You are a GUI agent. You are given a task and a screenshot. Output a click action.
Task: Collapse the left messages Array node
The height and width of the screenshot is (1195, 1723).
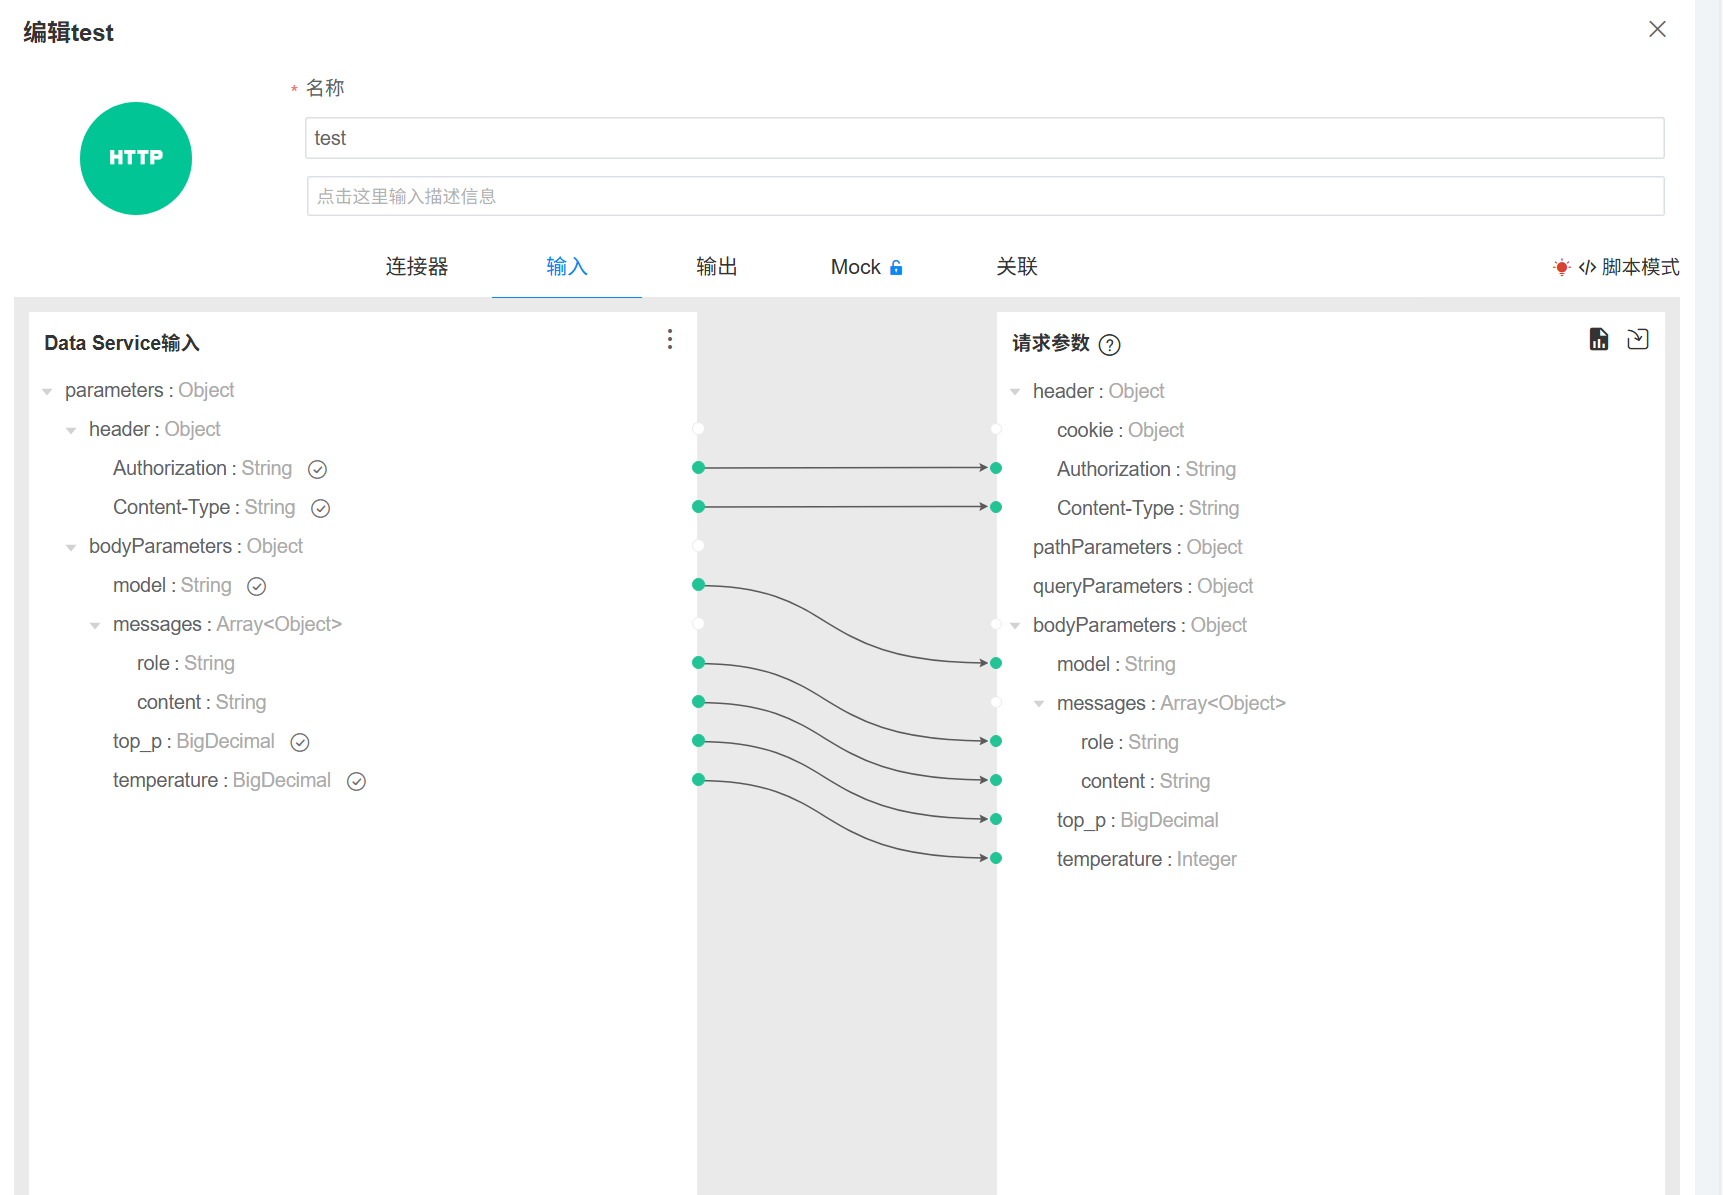pos(95,625)
